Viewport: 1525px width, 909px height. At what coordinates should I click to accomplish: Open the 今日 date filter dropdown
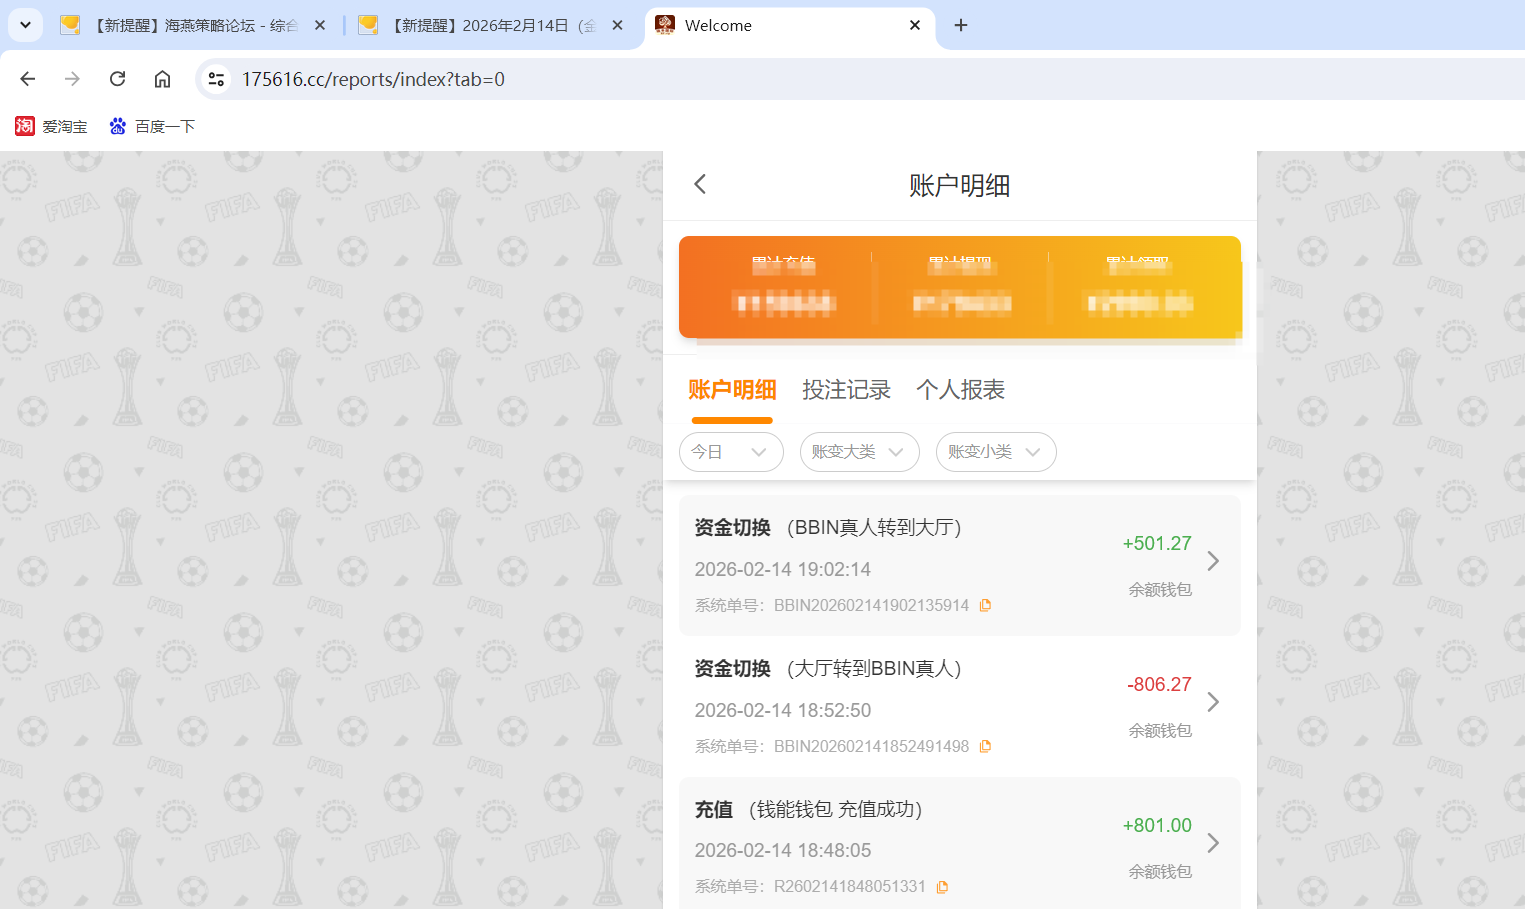(731, 452)
